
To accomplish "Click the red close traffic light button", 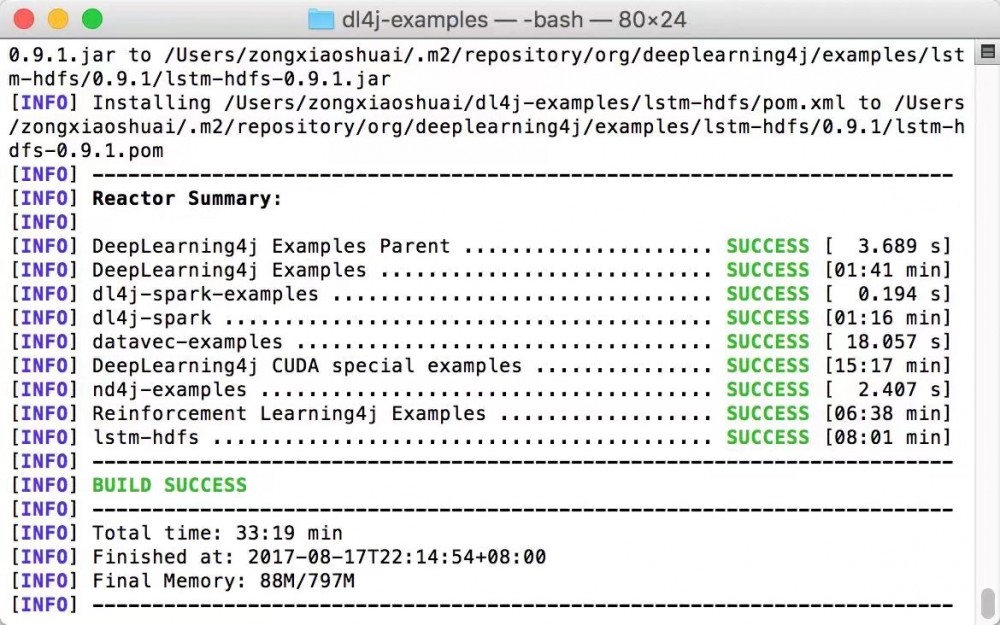I will click(x=24, y=19).
